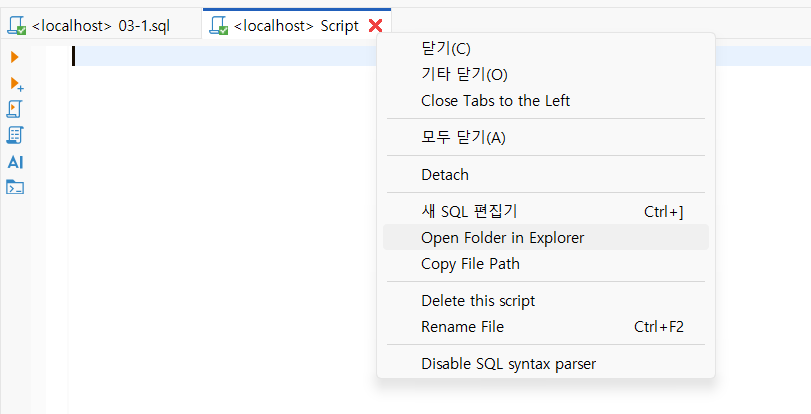Click the 03-1.sql tab's script icon

[x=16, y=26]
